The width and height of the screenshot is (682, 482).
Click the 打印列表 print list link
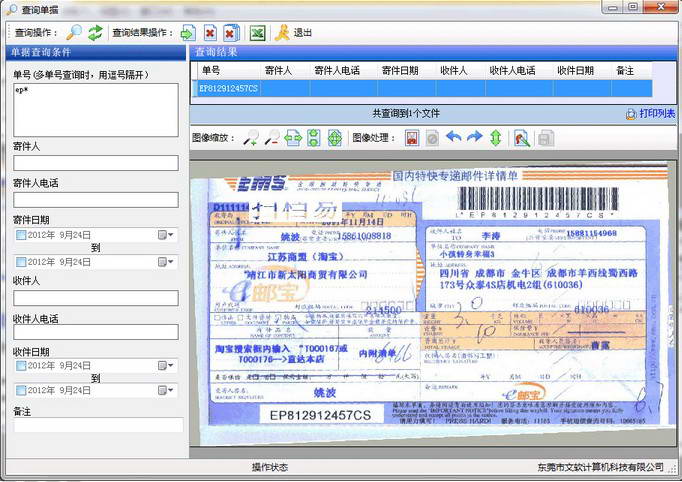tap(657, 114)
